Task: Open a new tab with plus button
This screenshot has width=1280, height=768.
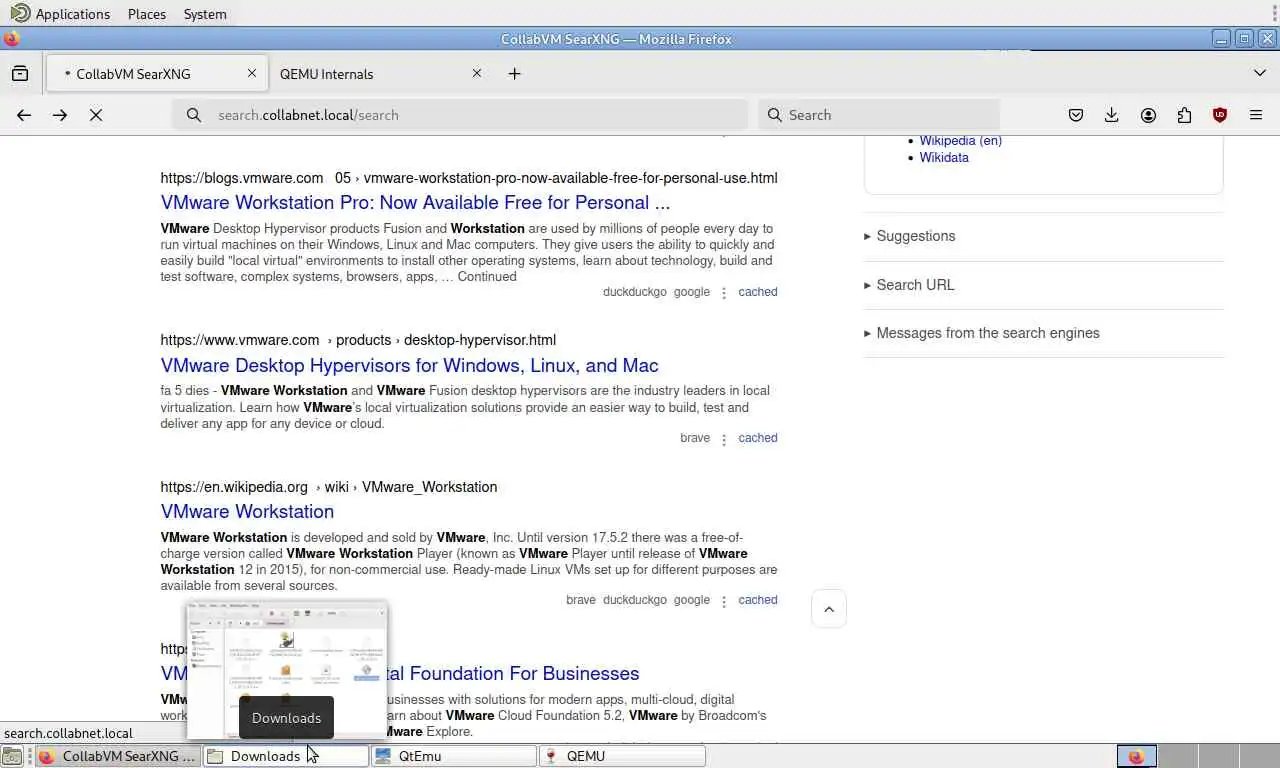Action: coord(514,73)
